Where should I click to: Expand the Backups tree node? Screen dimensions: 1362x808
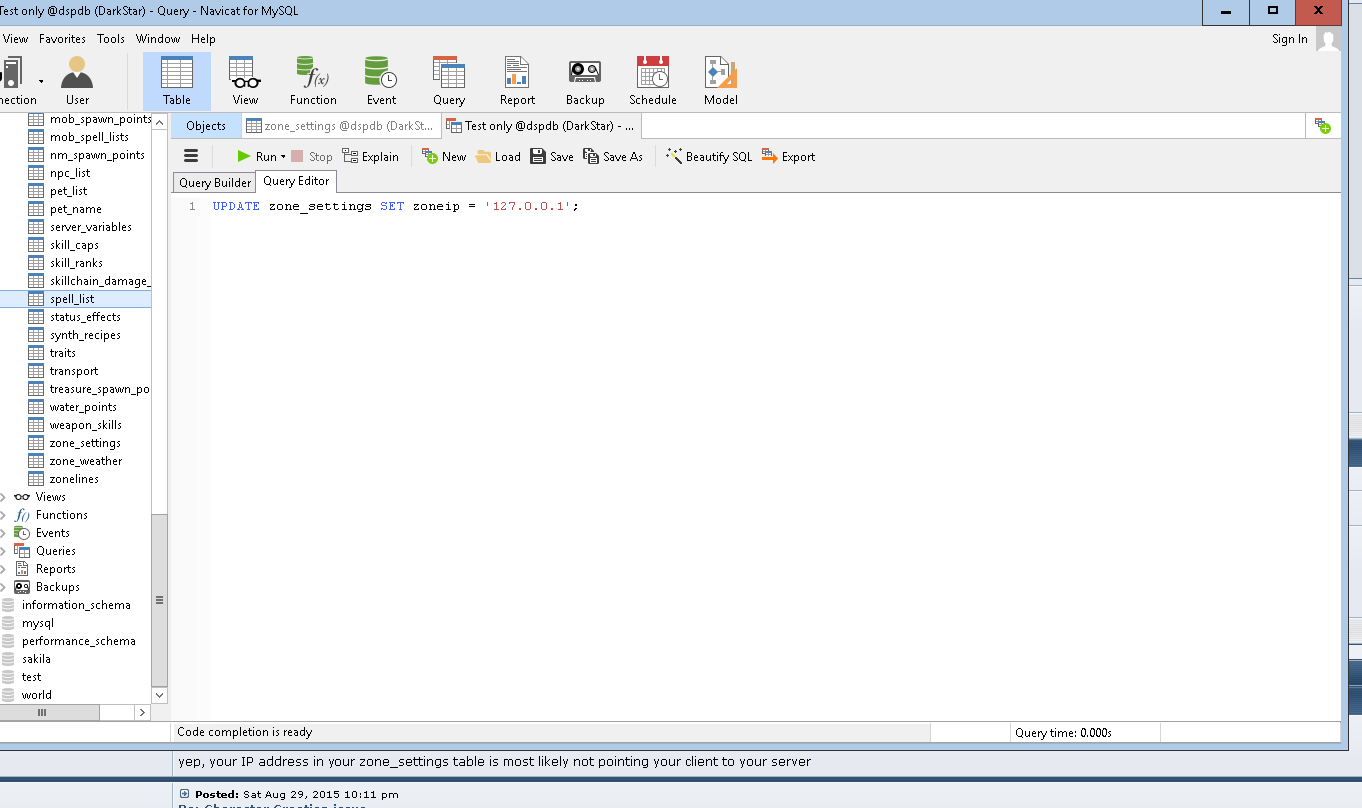(x=4, y=587)
